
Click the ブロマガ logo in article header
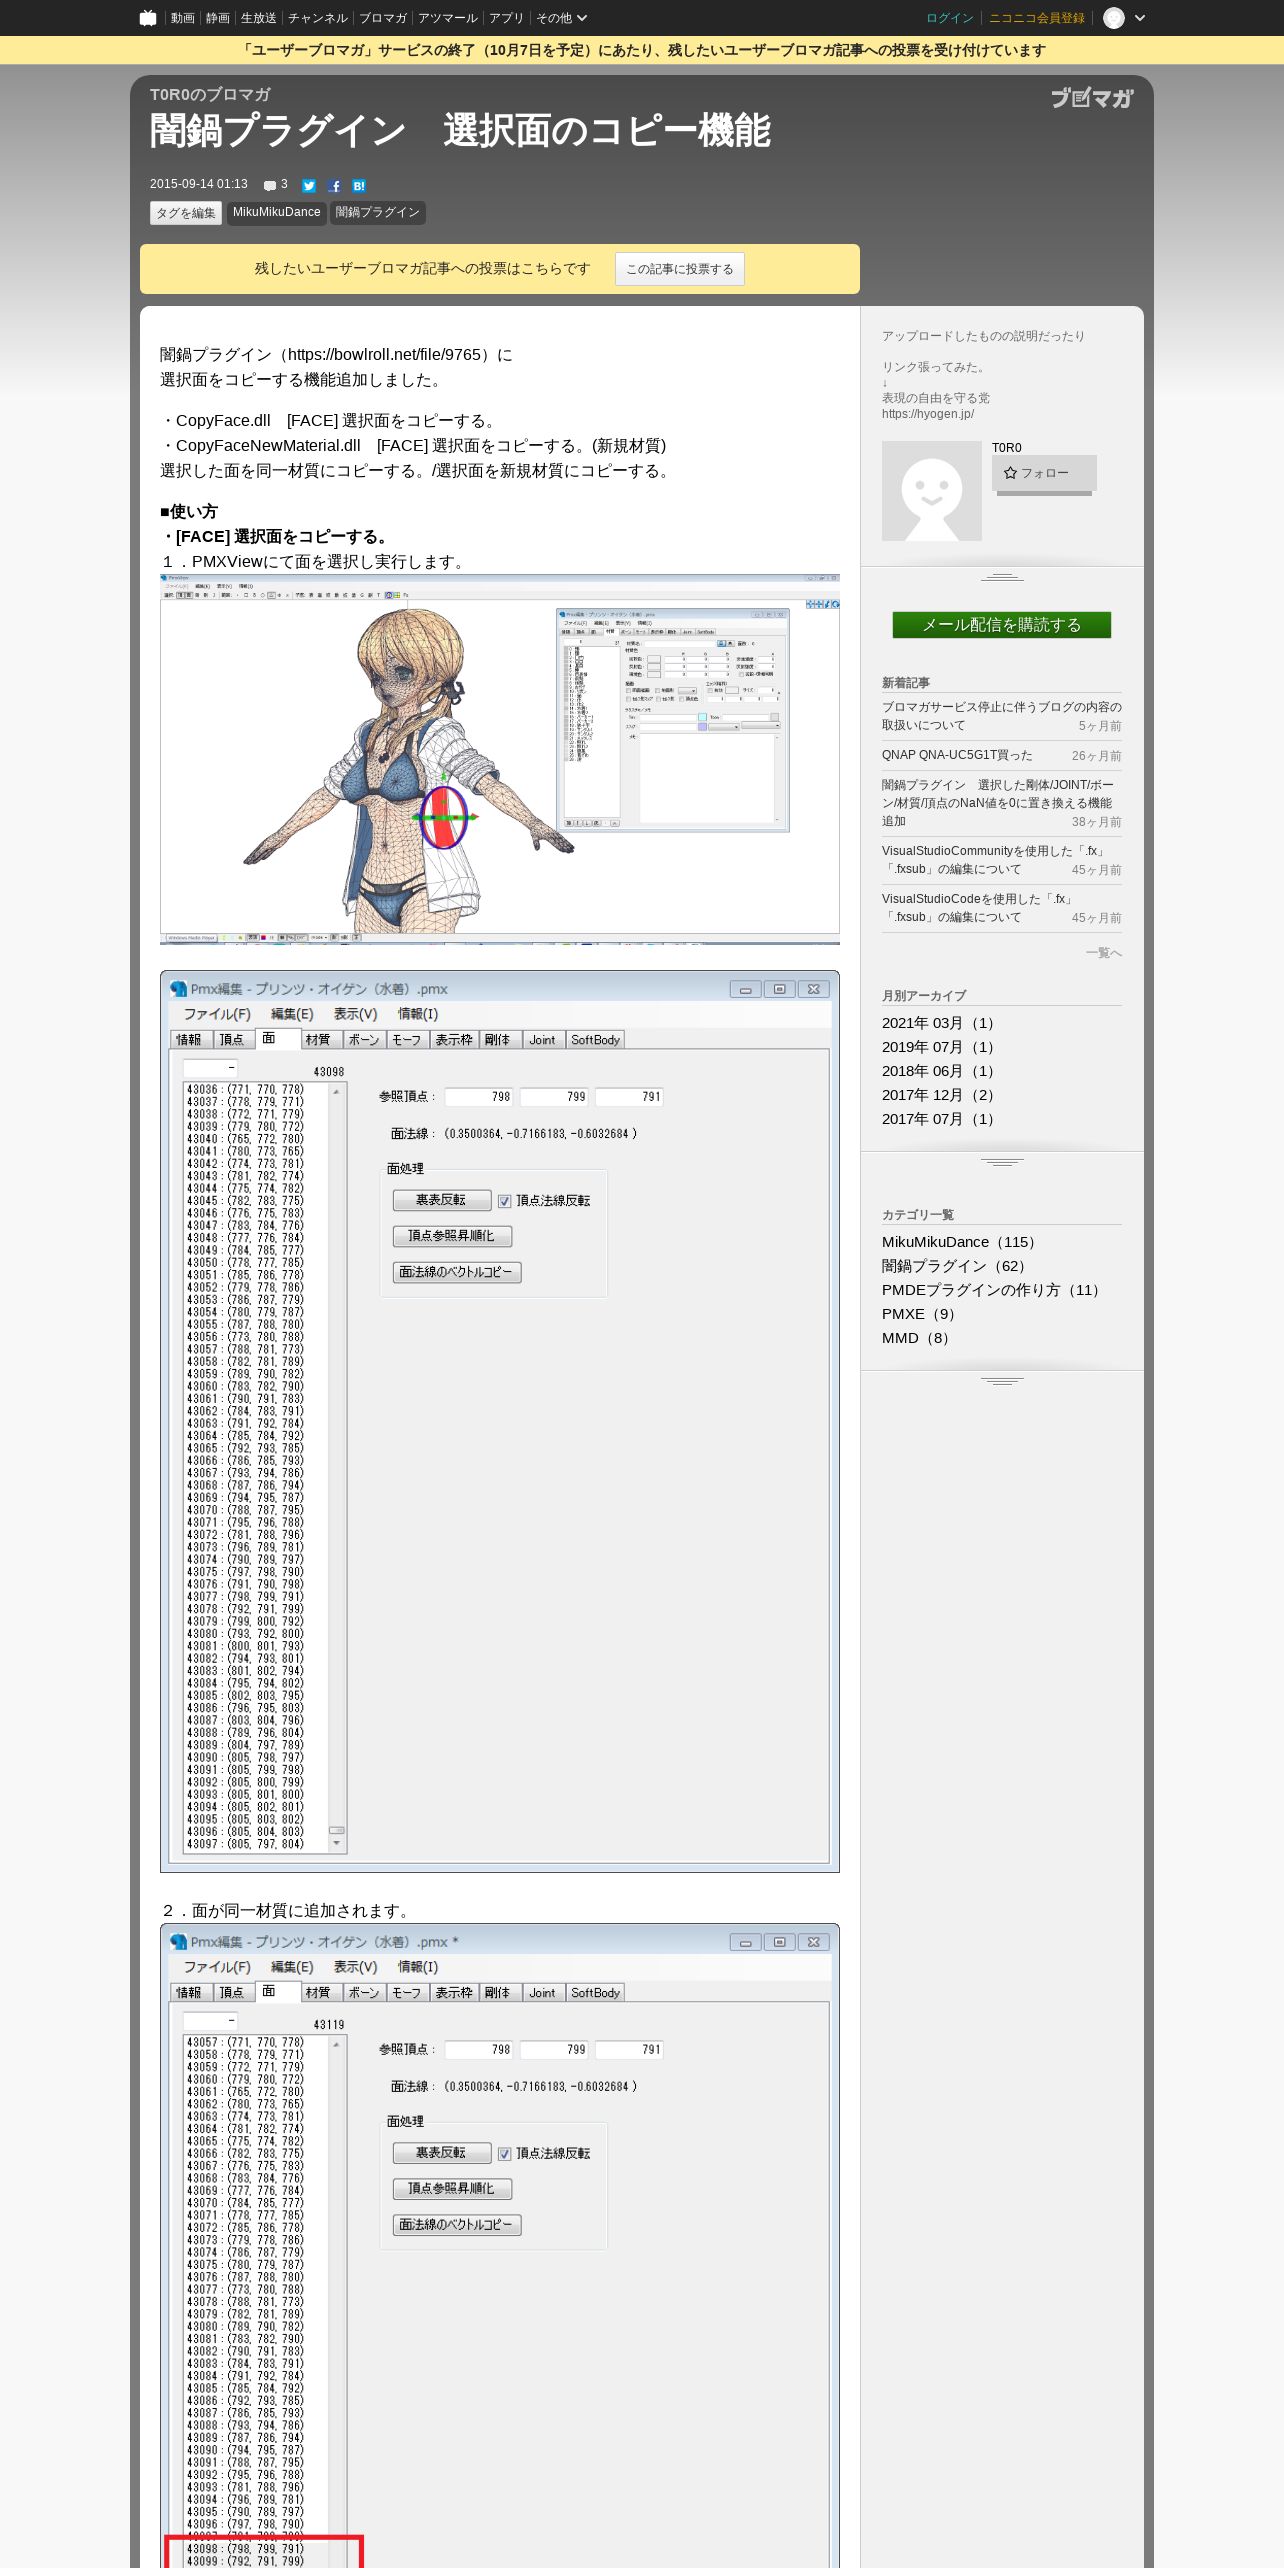click(1092, 97)
